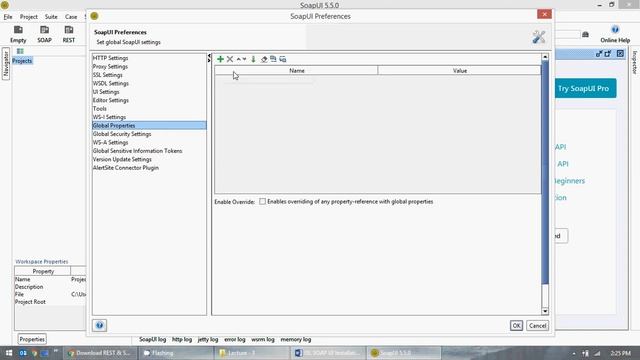Switch to jetty log tab
Viewport: 640px width, 360px height.
click(x=208, y=339)
